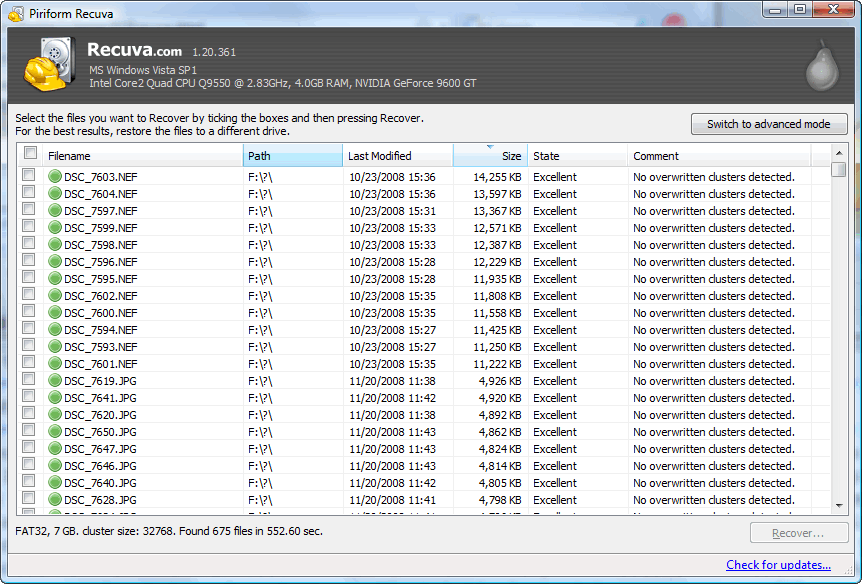Click the green circle beside DSC_7640.JPG

[54, 483]
